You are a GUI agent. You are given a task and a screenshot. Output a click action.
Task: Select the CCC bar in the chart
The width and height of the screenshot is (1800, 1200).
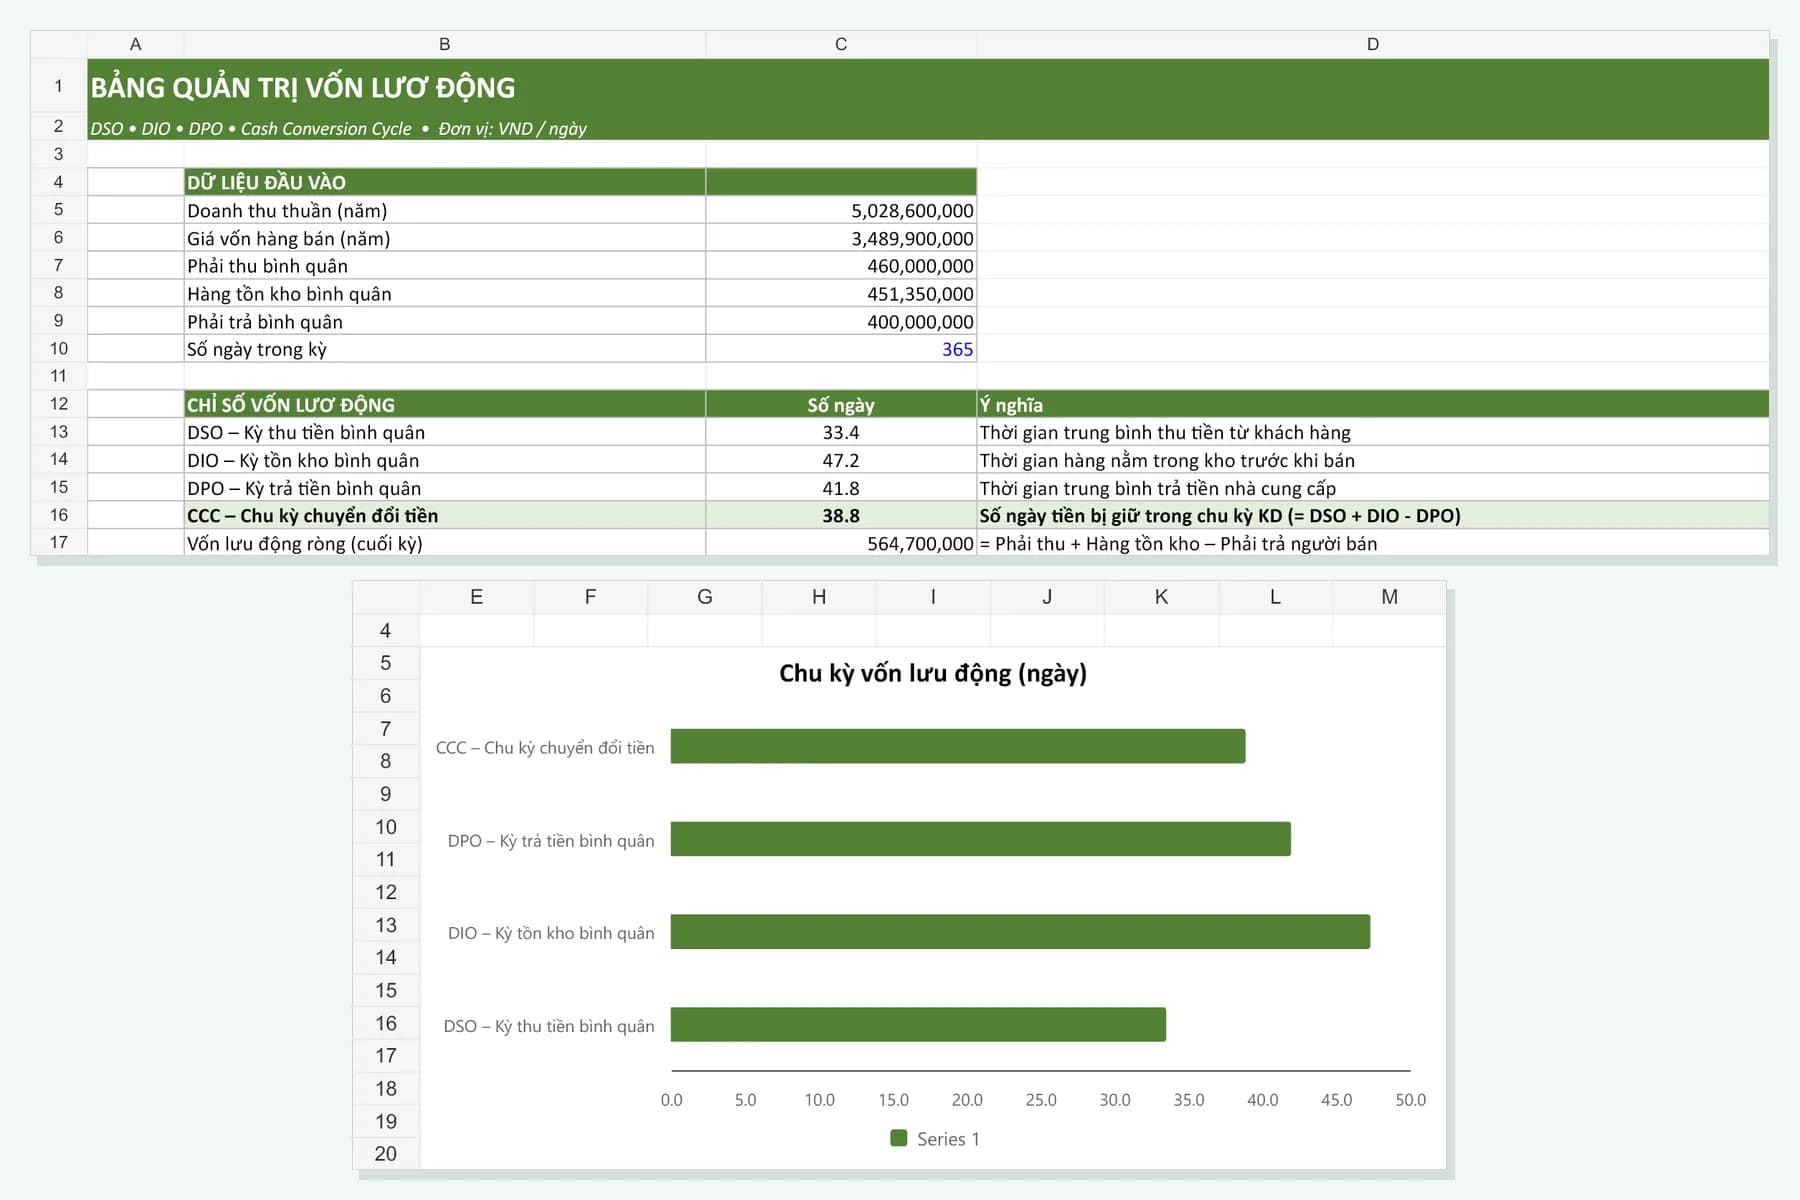958,746
